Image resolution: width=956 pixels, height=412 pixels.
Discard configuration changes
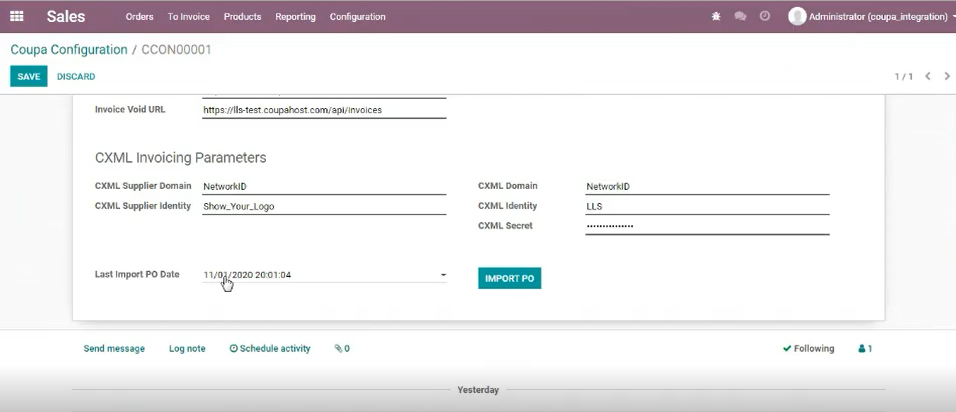point(76,76)
